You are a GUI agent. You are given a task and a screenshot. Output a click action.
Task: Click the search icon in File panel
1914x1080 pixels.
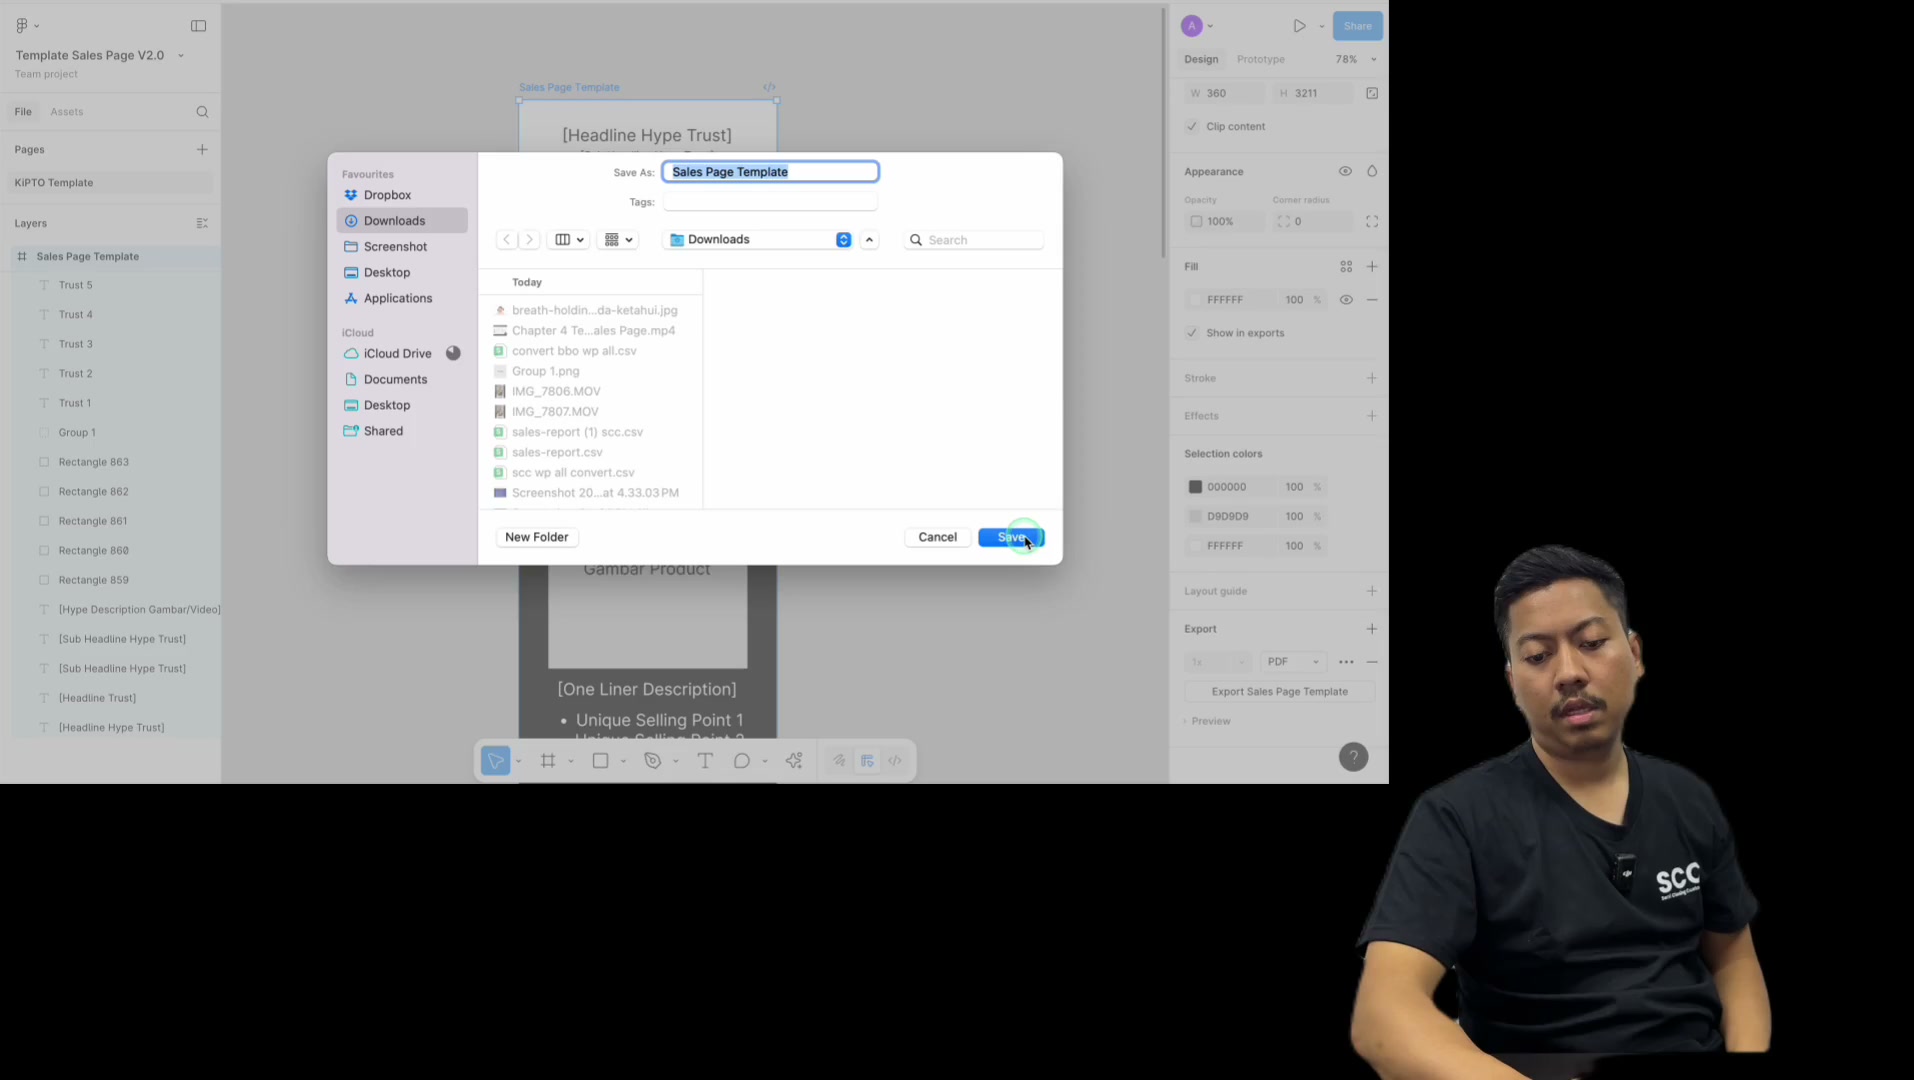pos(202,112)
